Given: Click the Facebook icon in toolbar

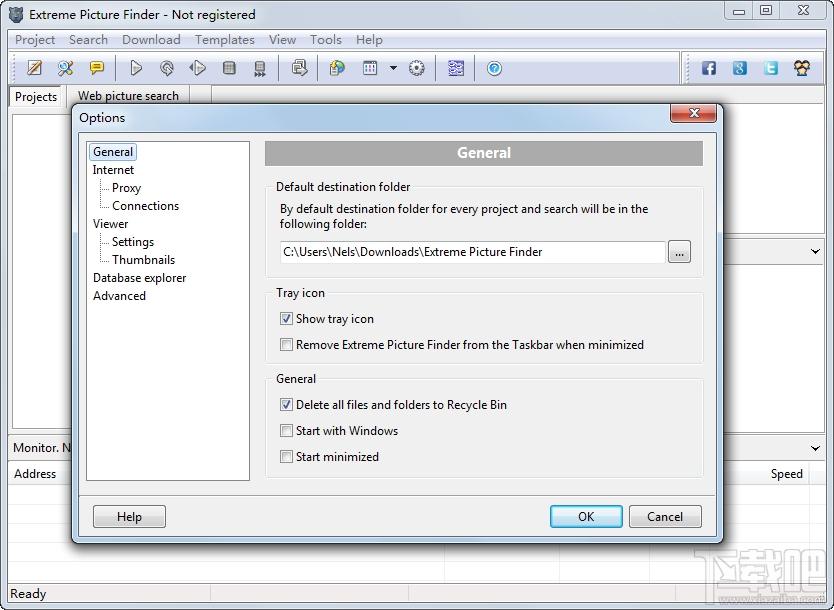Looking at the screenshot, I should point(708,68).
